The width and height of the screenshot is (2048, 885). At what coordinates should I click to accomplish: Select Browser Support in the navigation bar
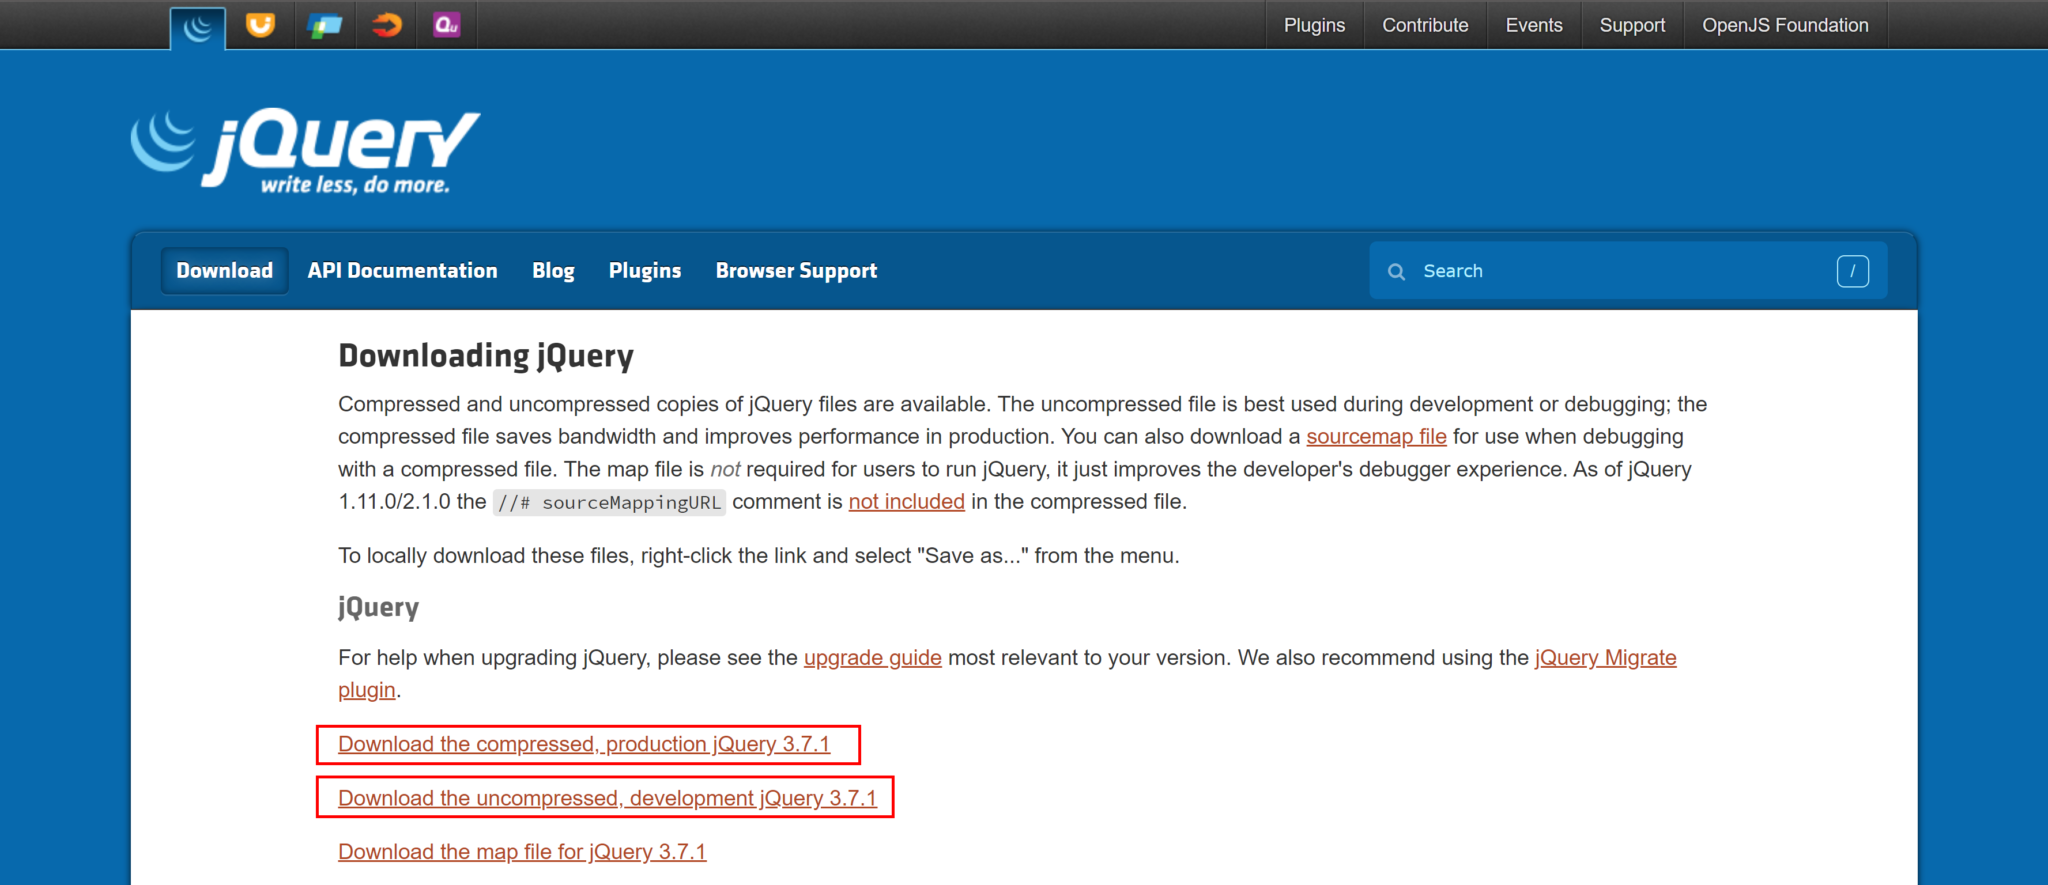[796, 271]
